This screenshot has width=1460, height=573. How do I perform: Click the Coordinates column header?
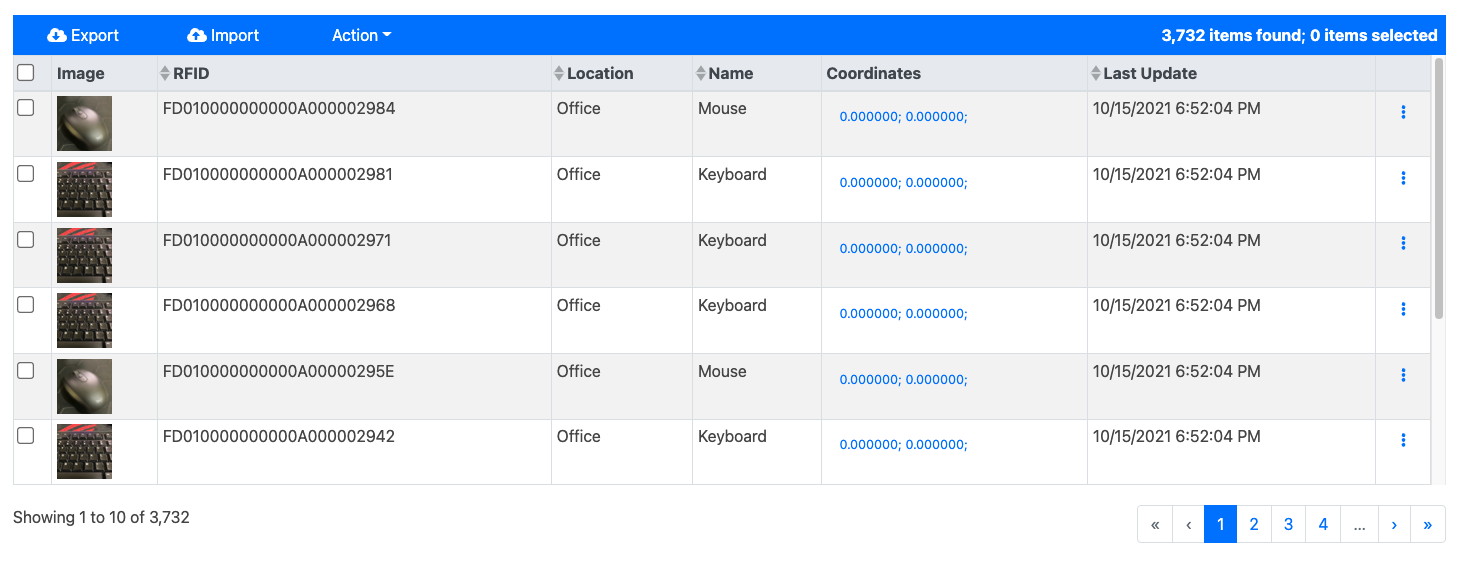click(x=873, y=73)
